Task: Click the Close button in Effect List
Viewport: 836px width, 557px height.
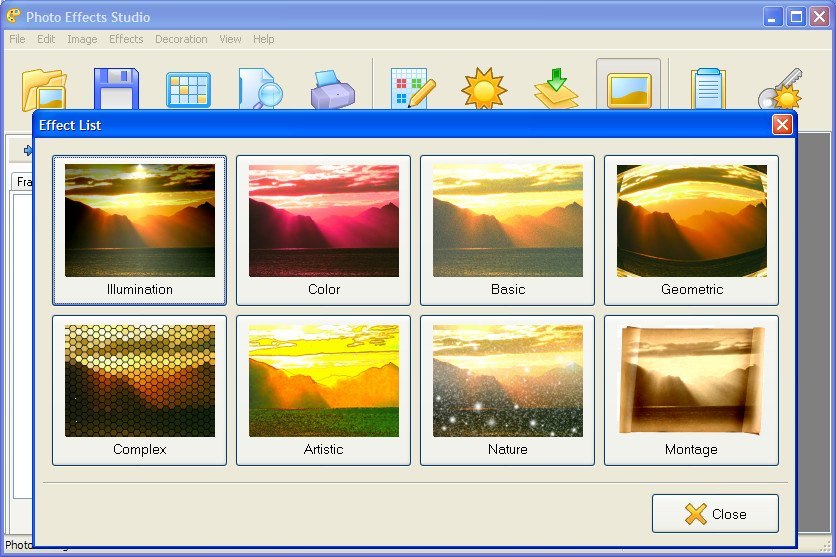Action: [x=715, y=513]
